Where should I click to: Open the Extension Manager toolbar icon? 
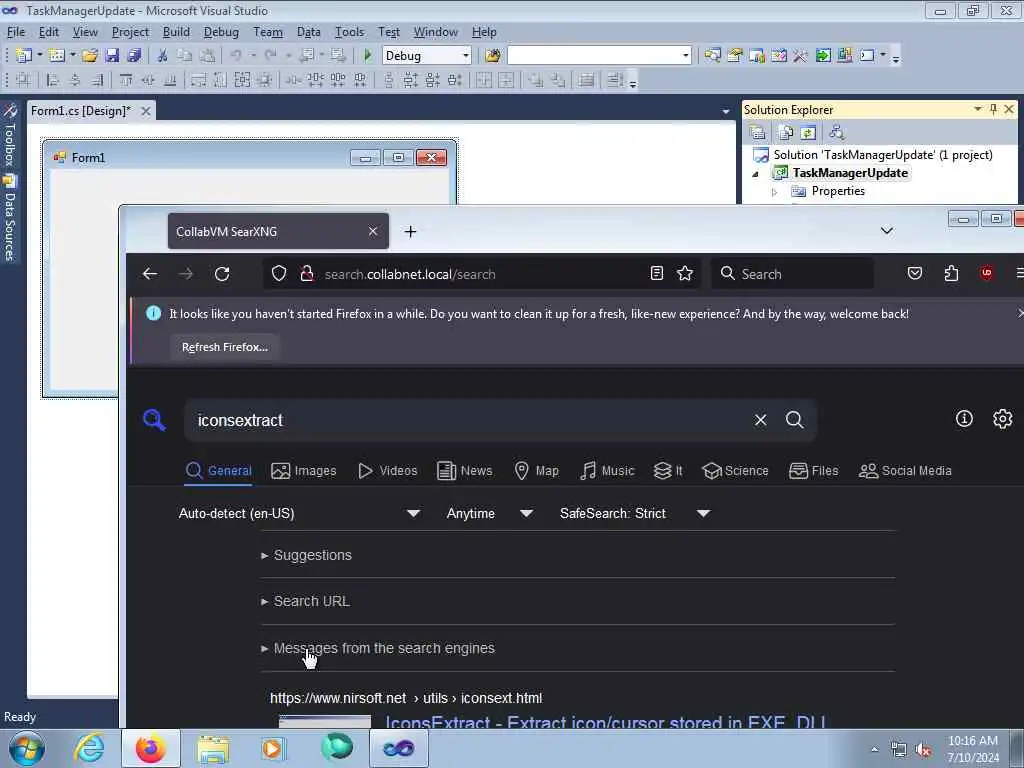pyautogui.click(x=844, y=56)
